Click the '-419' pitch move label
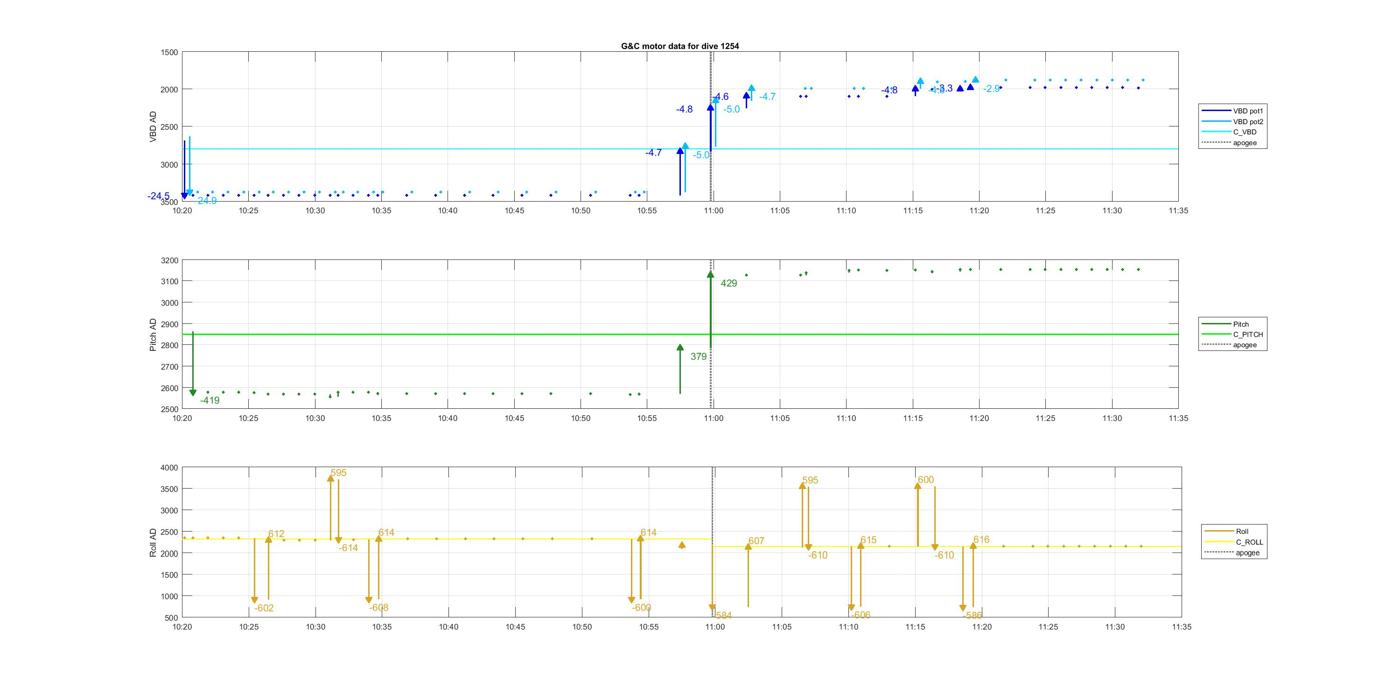The height and width of the screenshot is (693, 1400). (x=210, y=400)
